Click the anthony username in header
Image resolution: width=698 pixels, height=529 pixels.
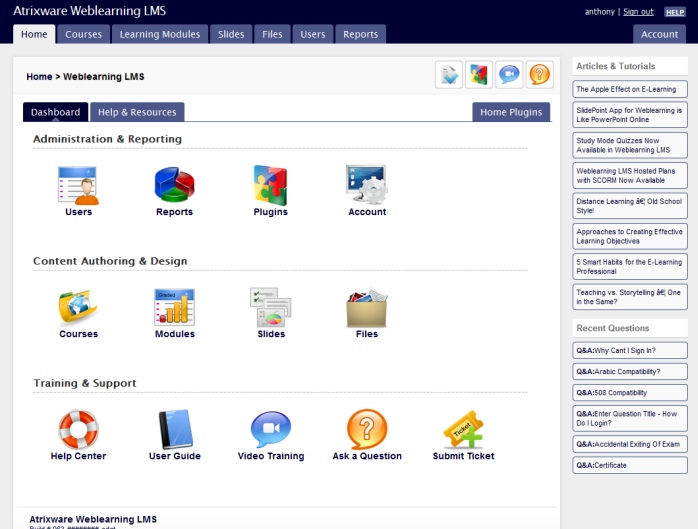(600, 12)
